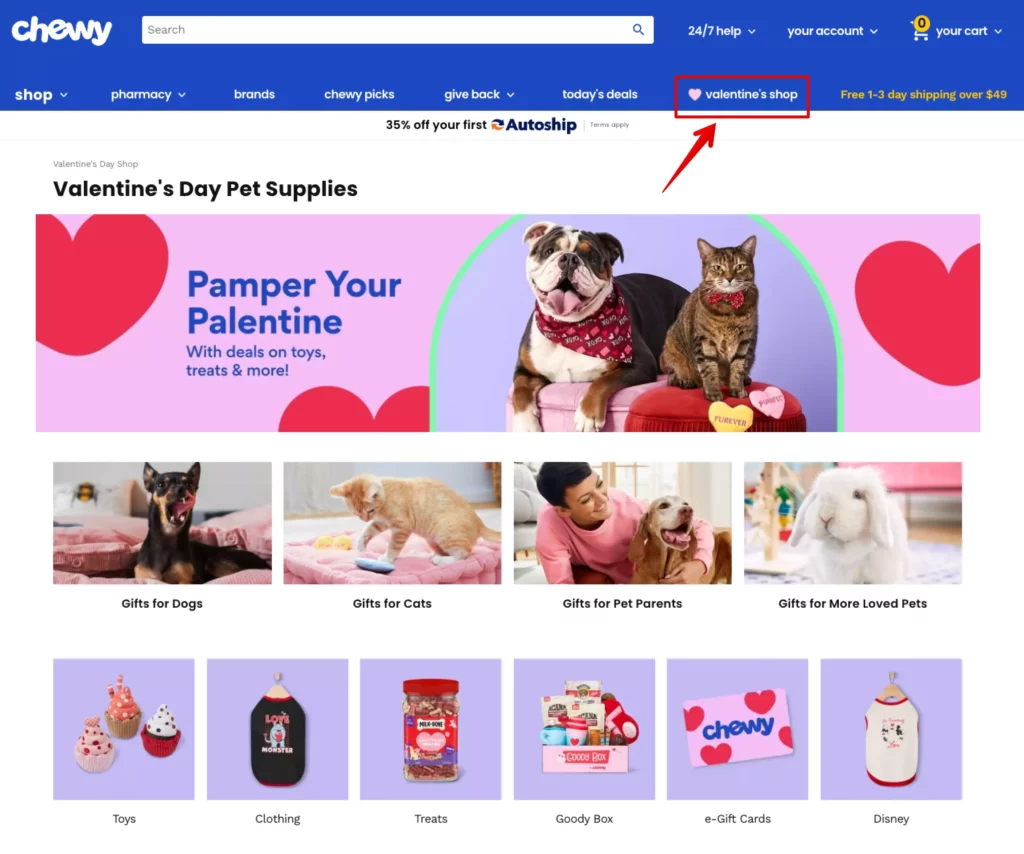Viewport: 1024px width, 854px height.
Task: Open the your account dropdown
Action: point(832,31)
